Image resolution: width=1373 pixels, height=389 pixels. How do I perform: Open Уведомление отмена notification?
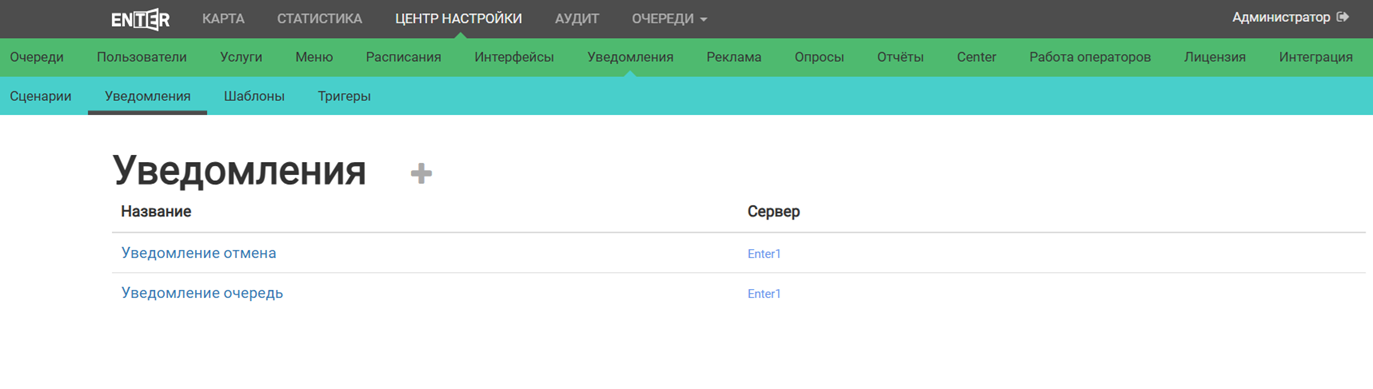point(199,253)
